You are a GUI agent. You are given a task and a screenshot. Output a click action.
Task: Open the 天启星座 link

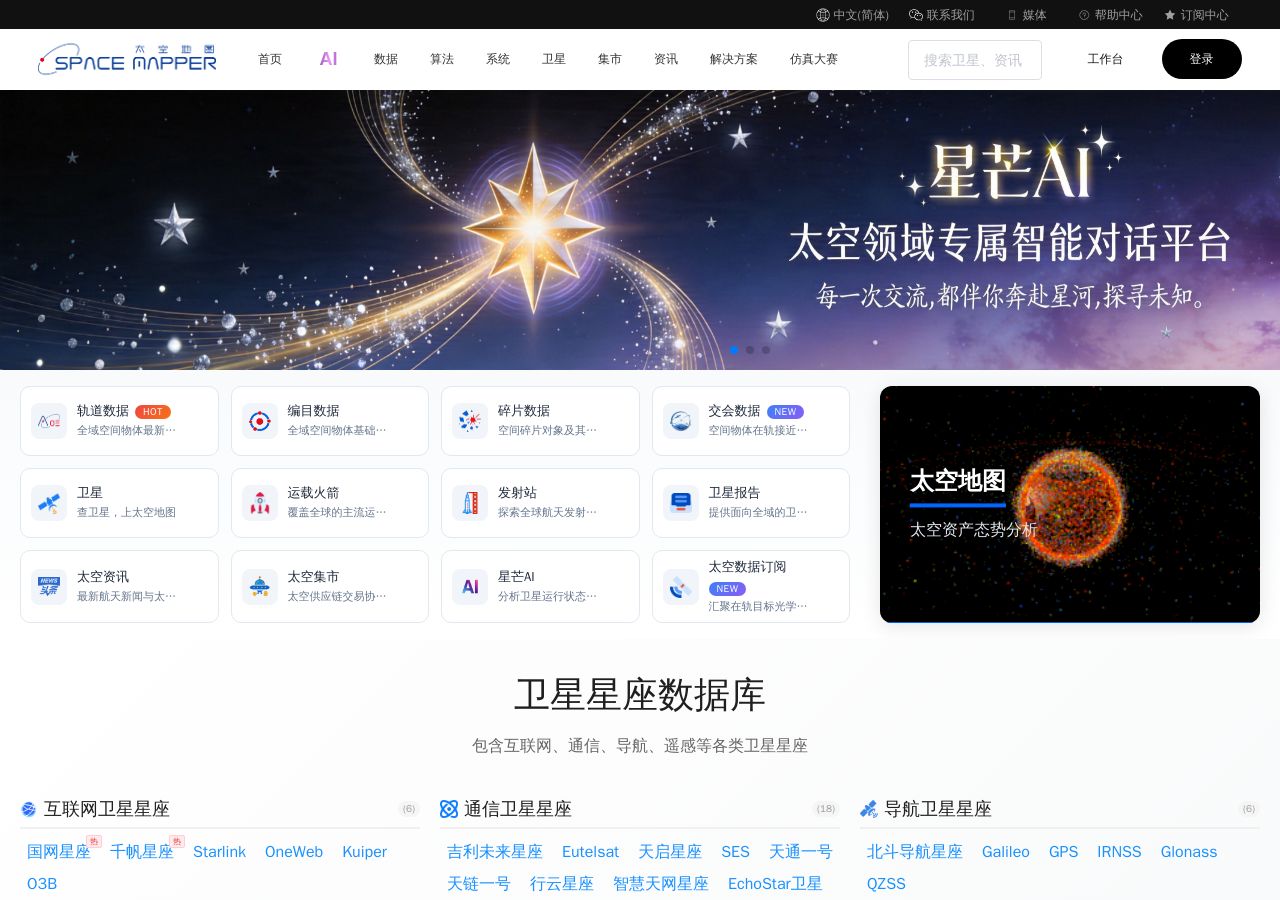(x=670, y=852)
